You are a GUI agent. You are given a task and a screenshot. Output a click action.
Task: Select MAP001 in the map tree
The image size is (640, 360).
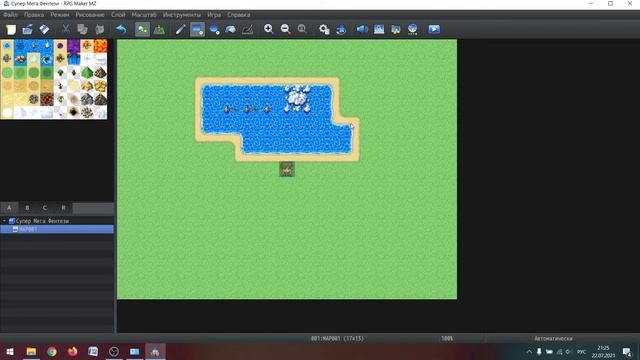pyautogui.click(x=57, y=229)
